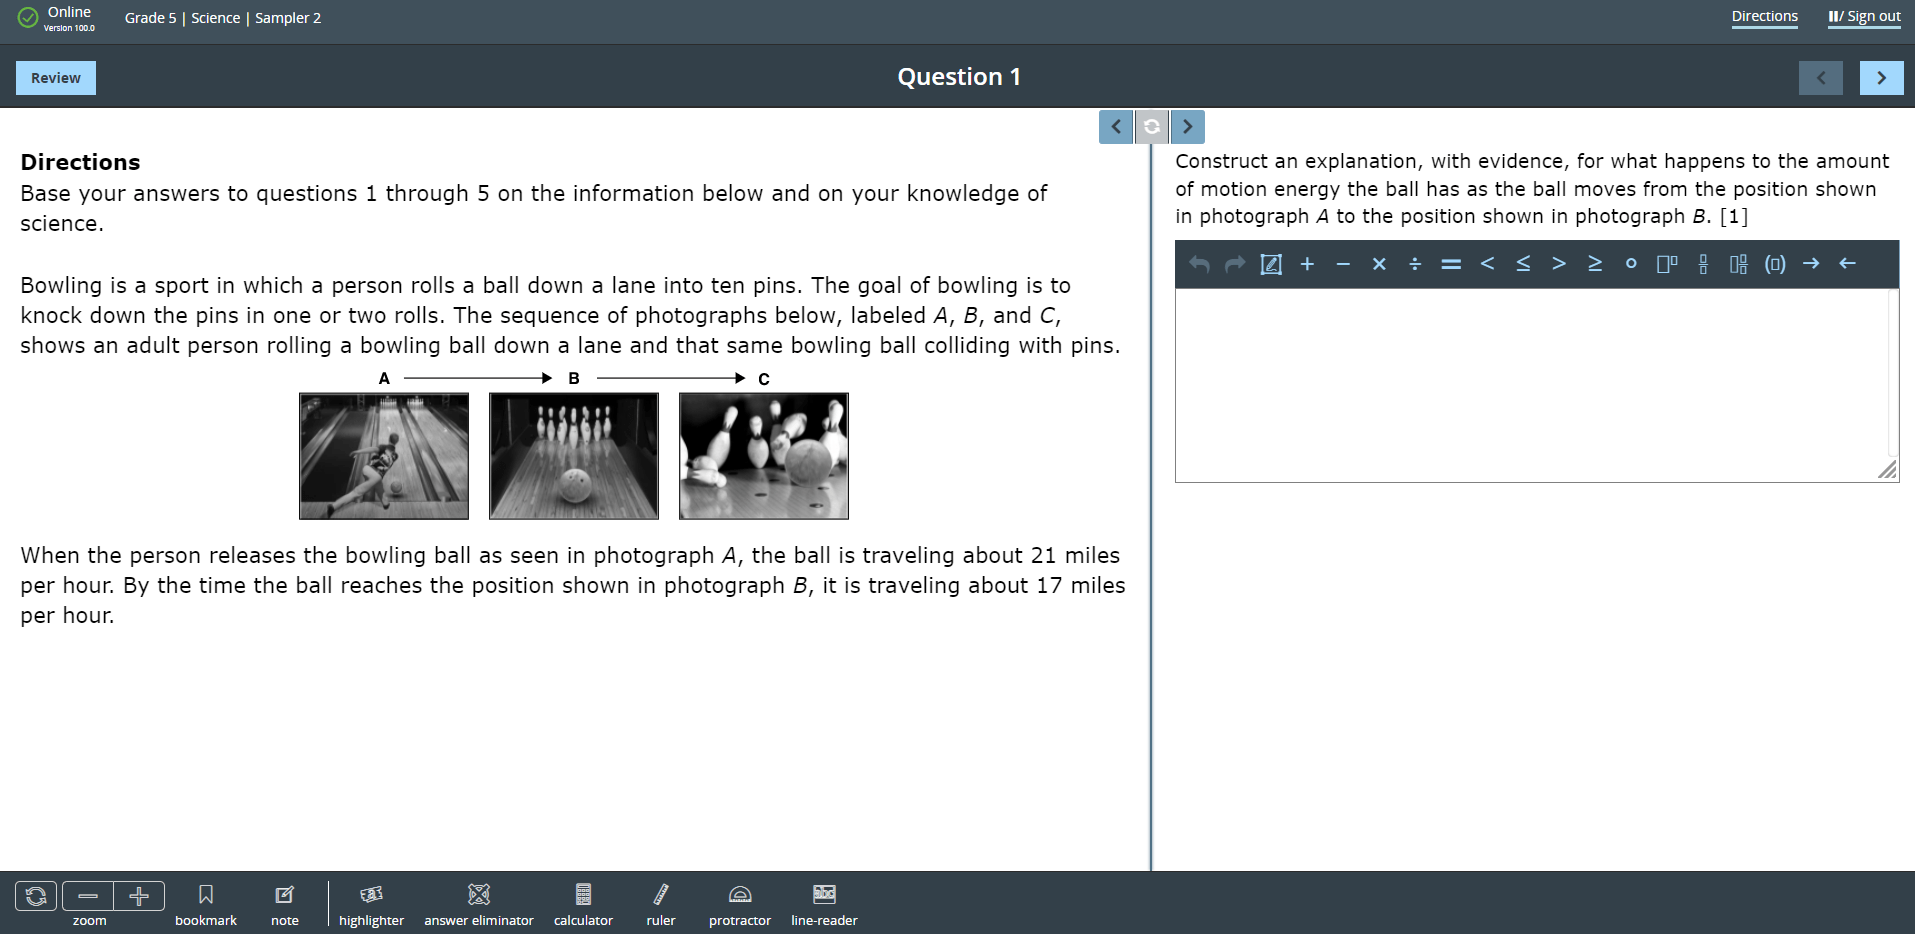Reset the split pane divider
This screenshot has width=1915, height=934.
coord(1152,127)
